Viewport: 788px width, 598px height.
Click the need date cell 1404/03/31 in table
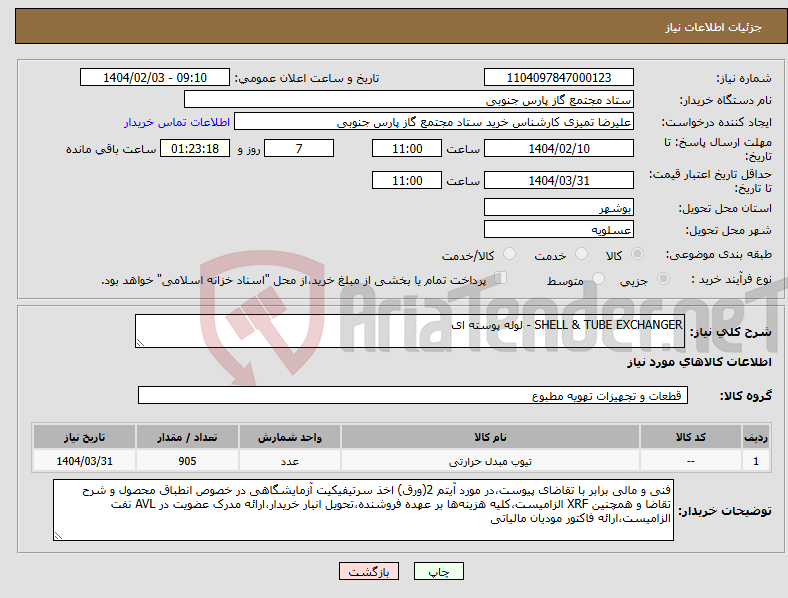tap(84, 461)
